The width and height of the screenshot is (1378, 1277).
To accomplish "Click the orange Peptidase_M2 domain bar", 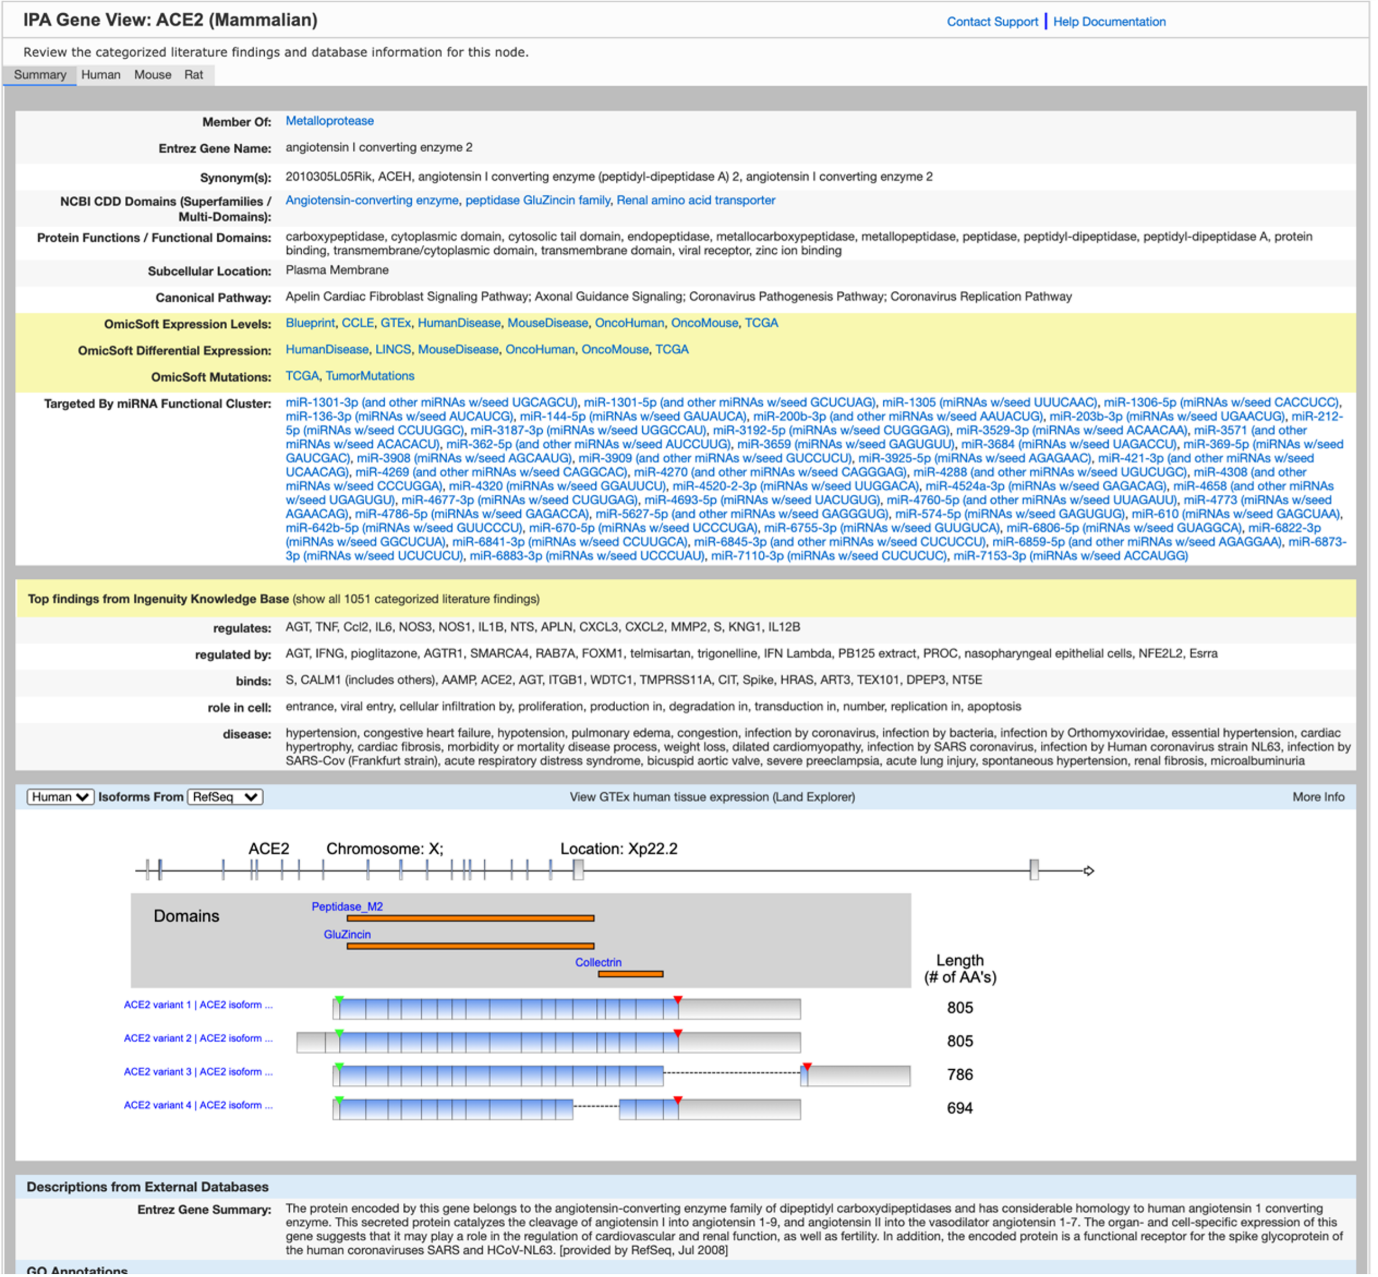I will [x=470, y=918].
